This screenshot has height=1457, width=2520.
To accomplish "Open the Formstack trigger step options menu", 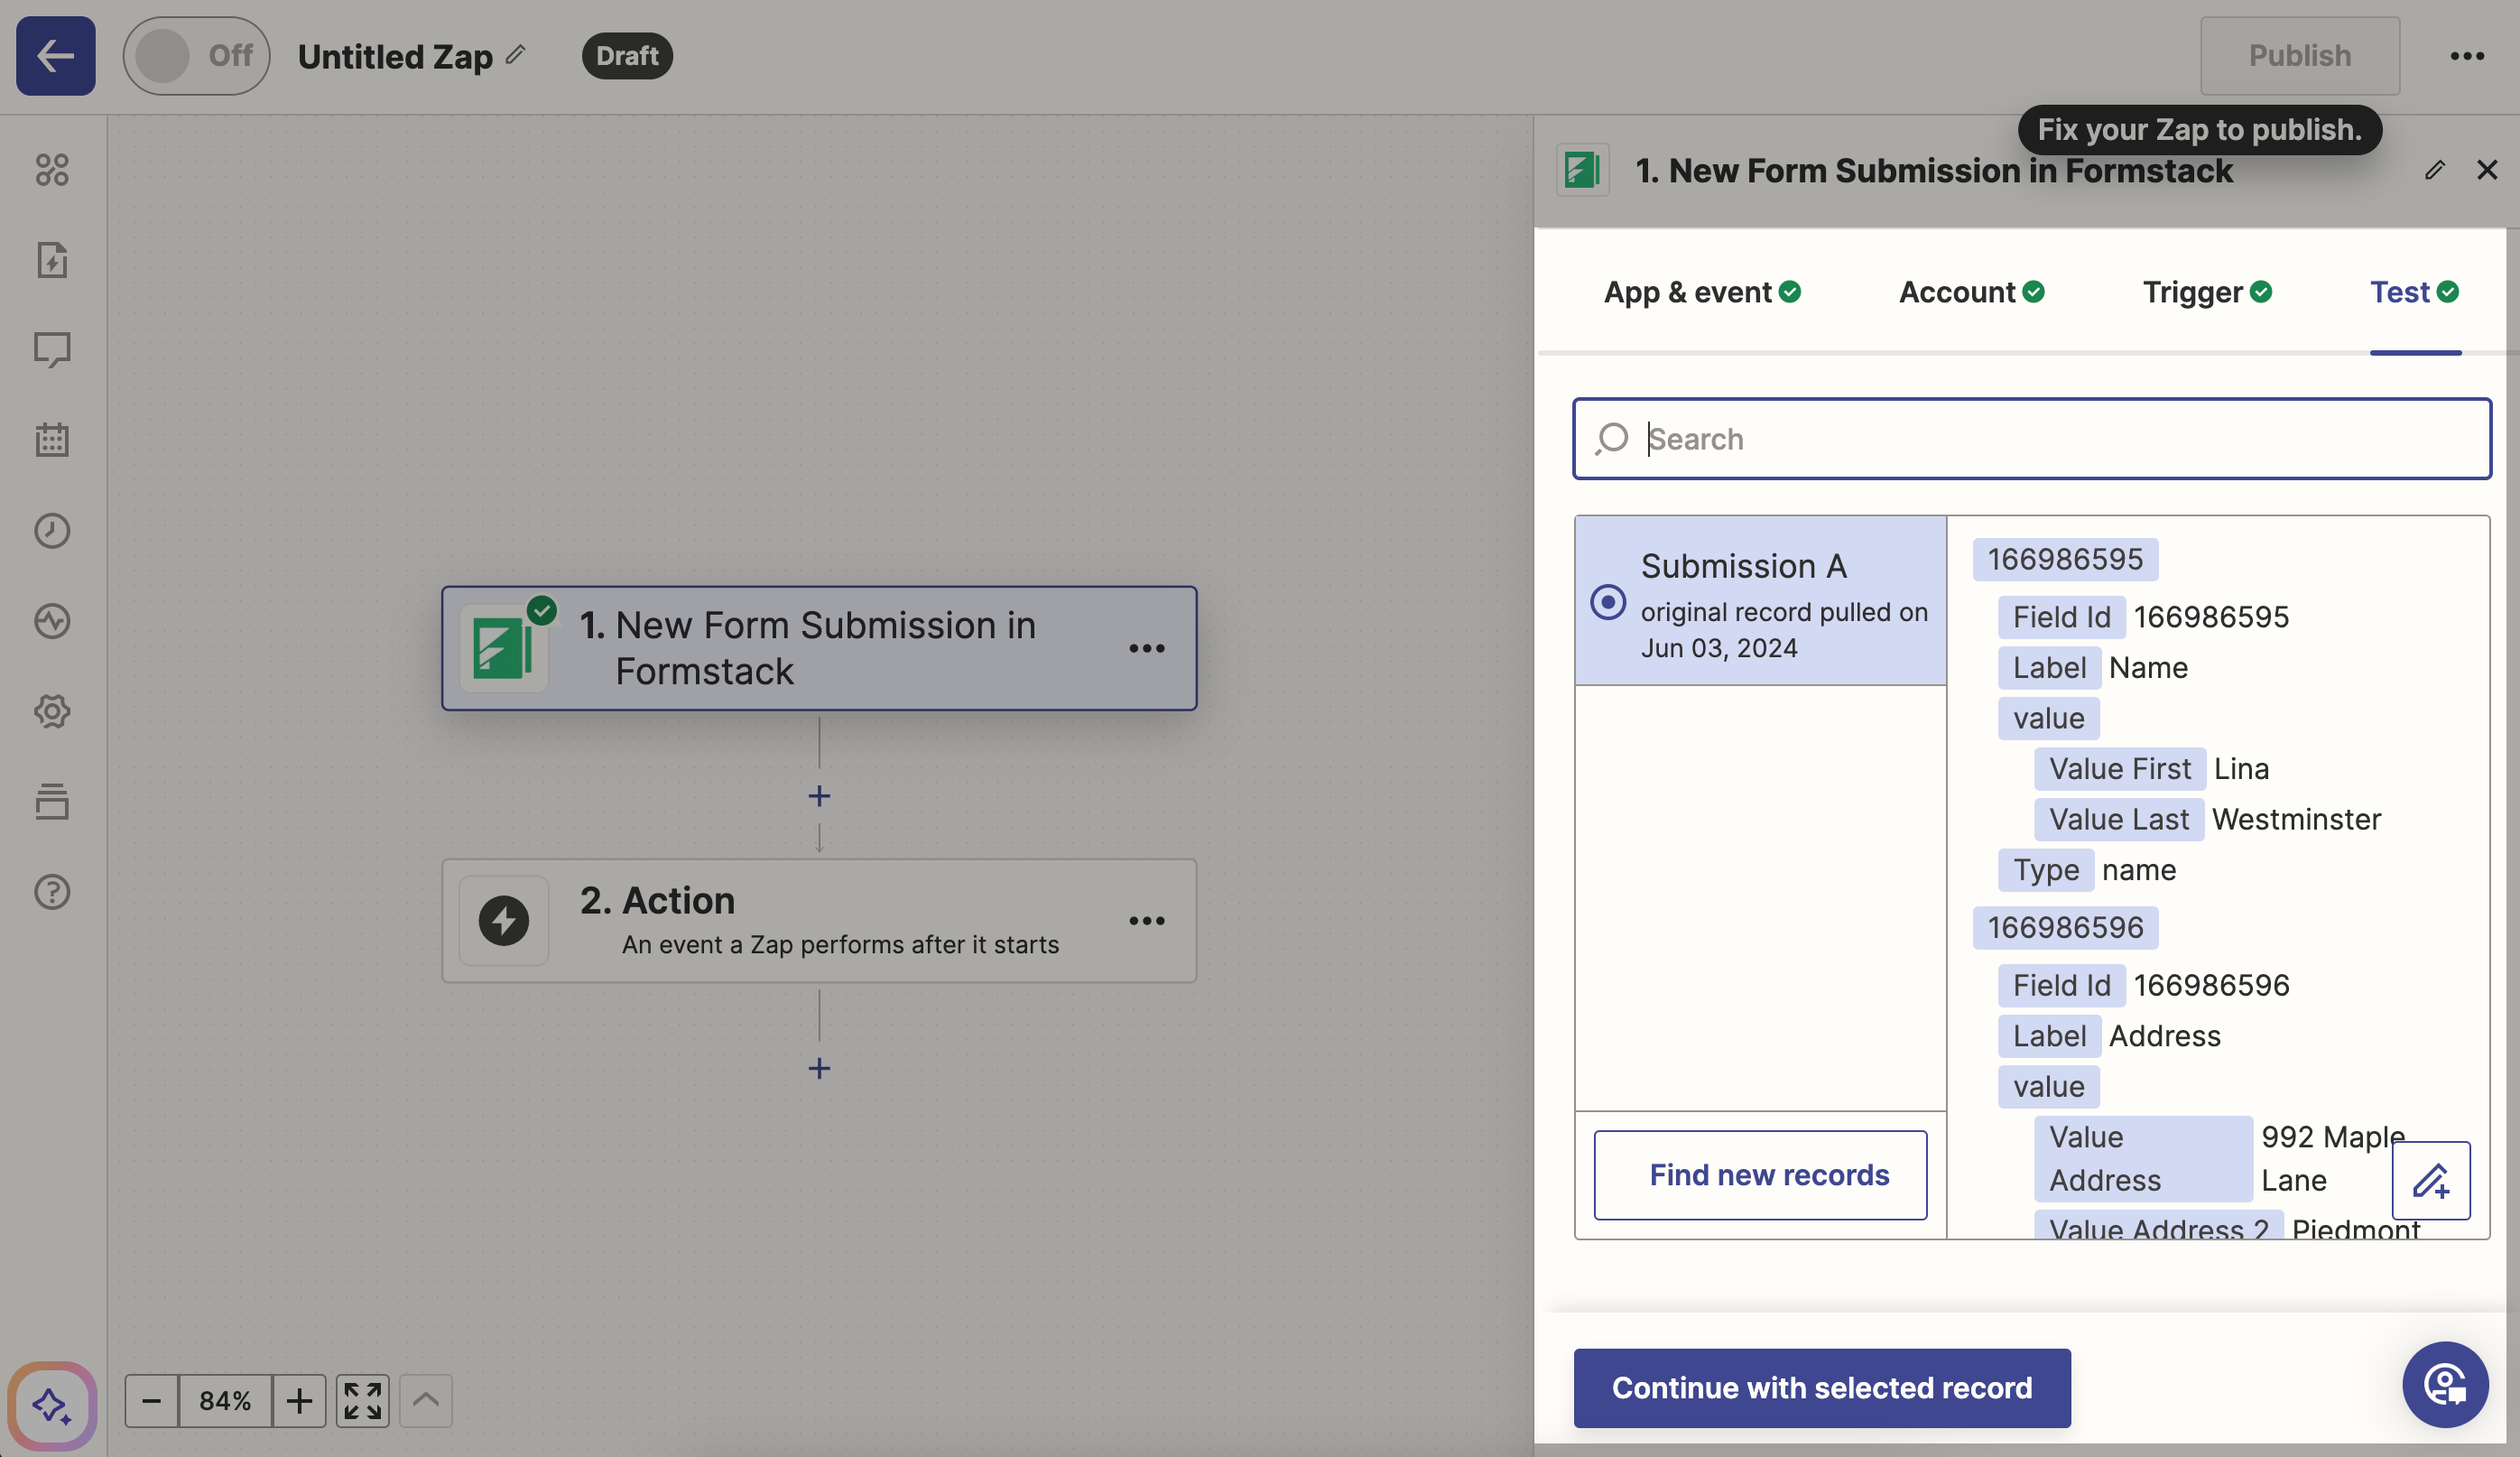I will click(x=1146, y=648).
